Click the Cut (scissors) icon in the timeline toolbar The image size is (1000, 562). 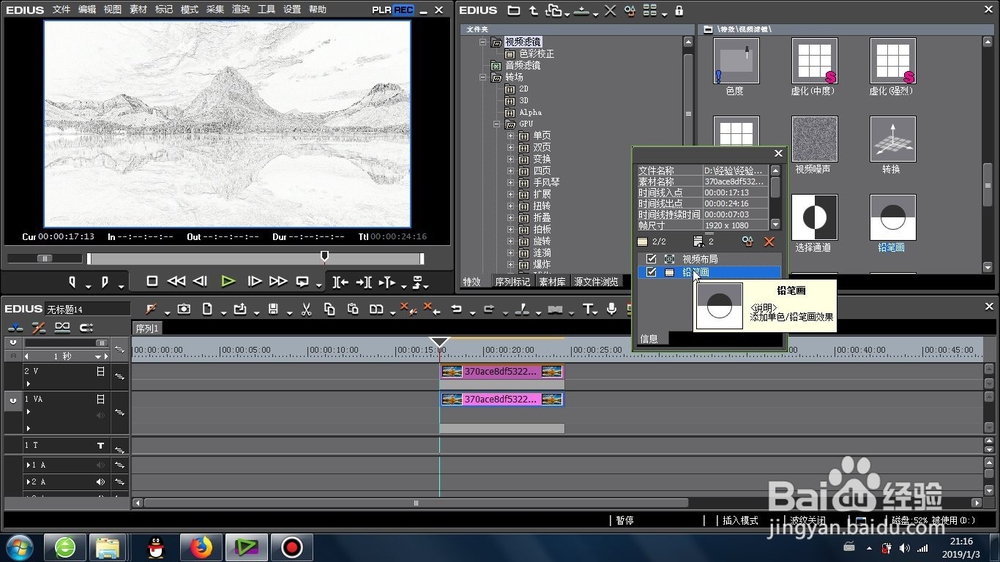pyautogui.click(x=306, y=309)
